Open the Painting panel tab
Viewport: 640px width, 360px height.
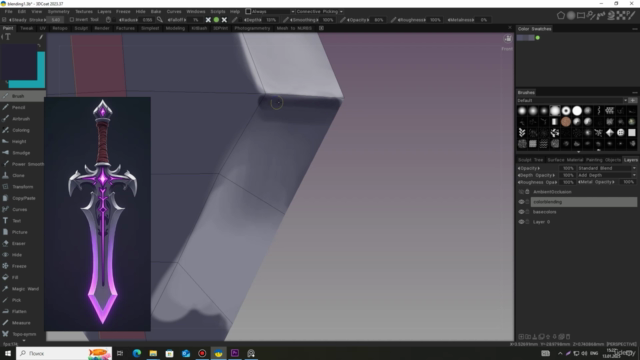click(594, 160)
